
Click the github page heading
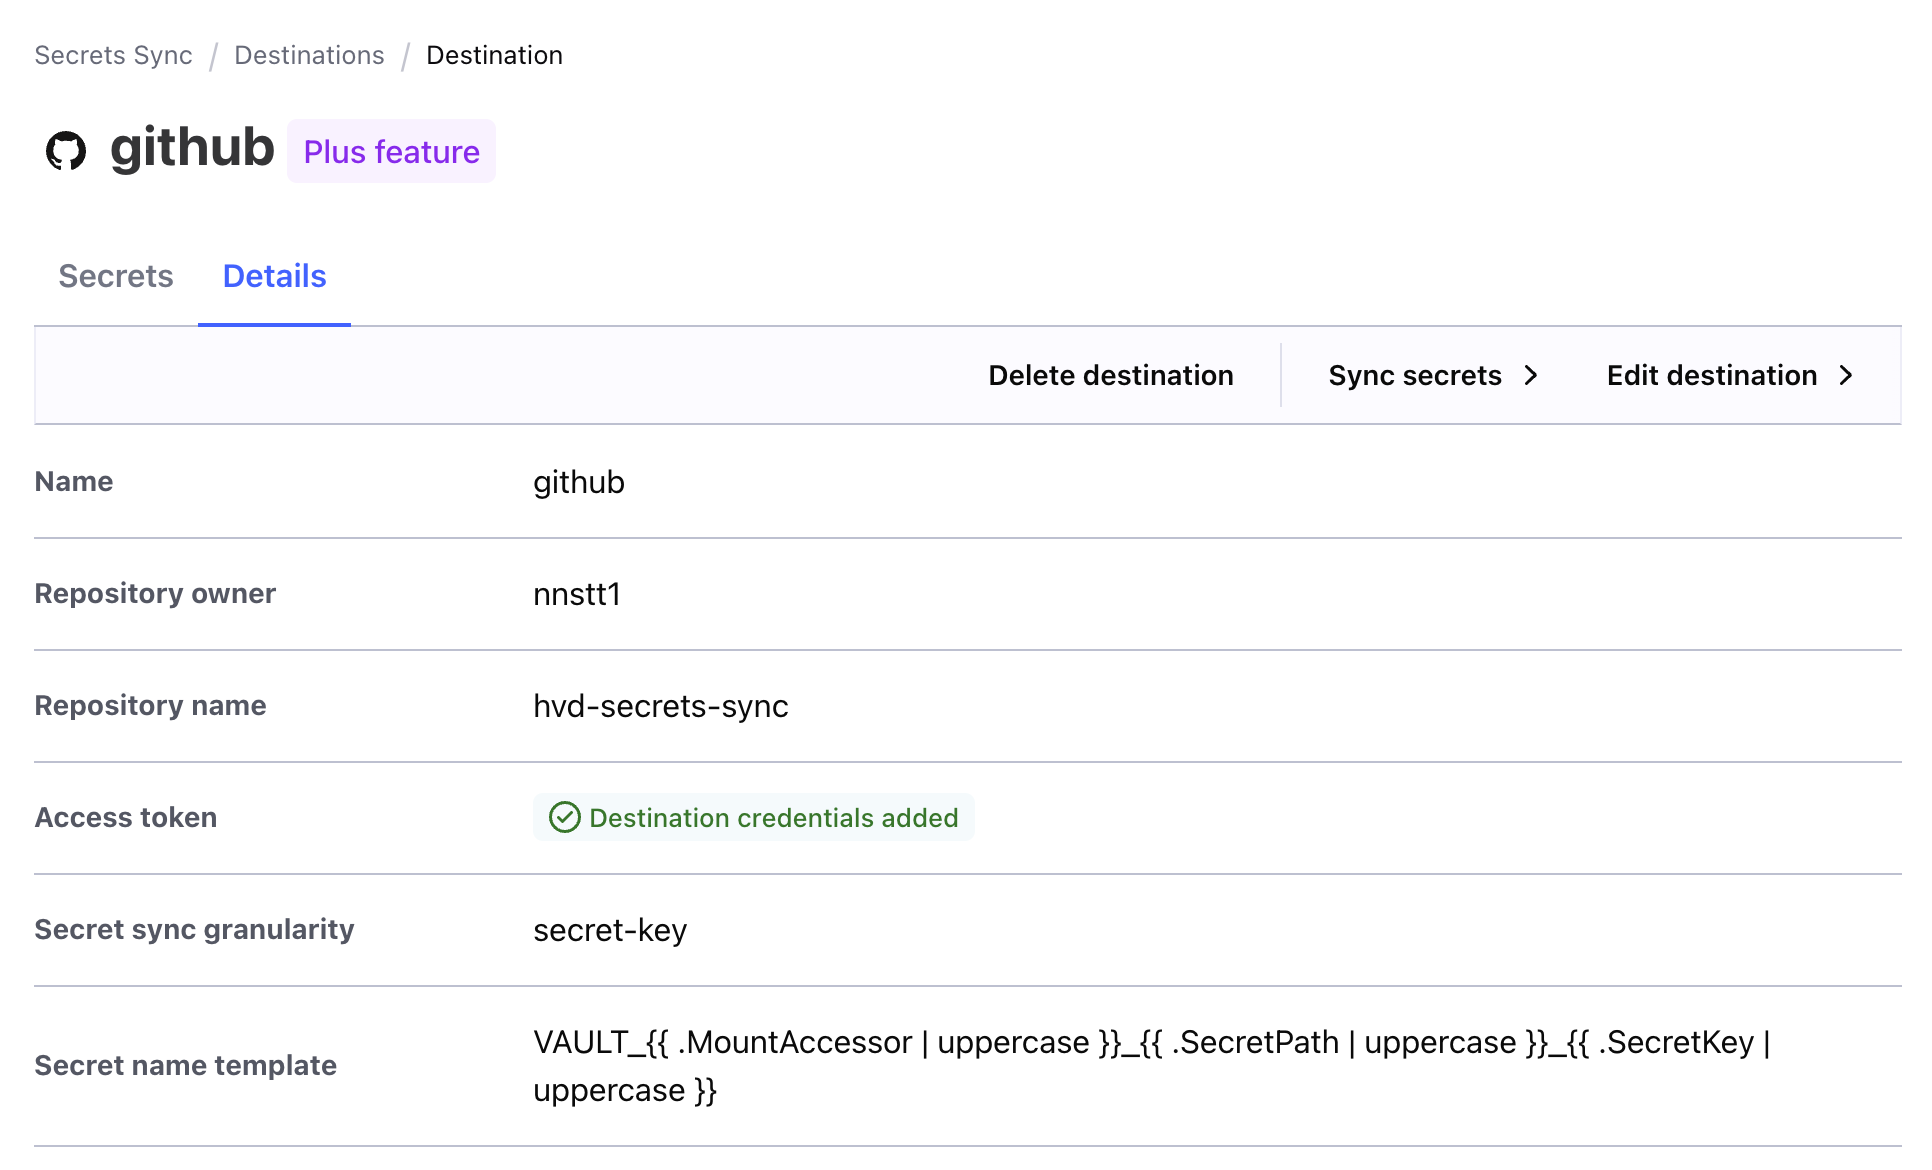click(x=192, y=148)
